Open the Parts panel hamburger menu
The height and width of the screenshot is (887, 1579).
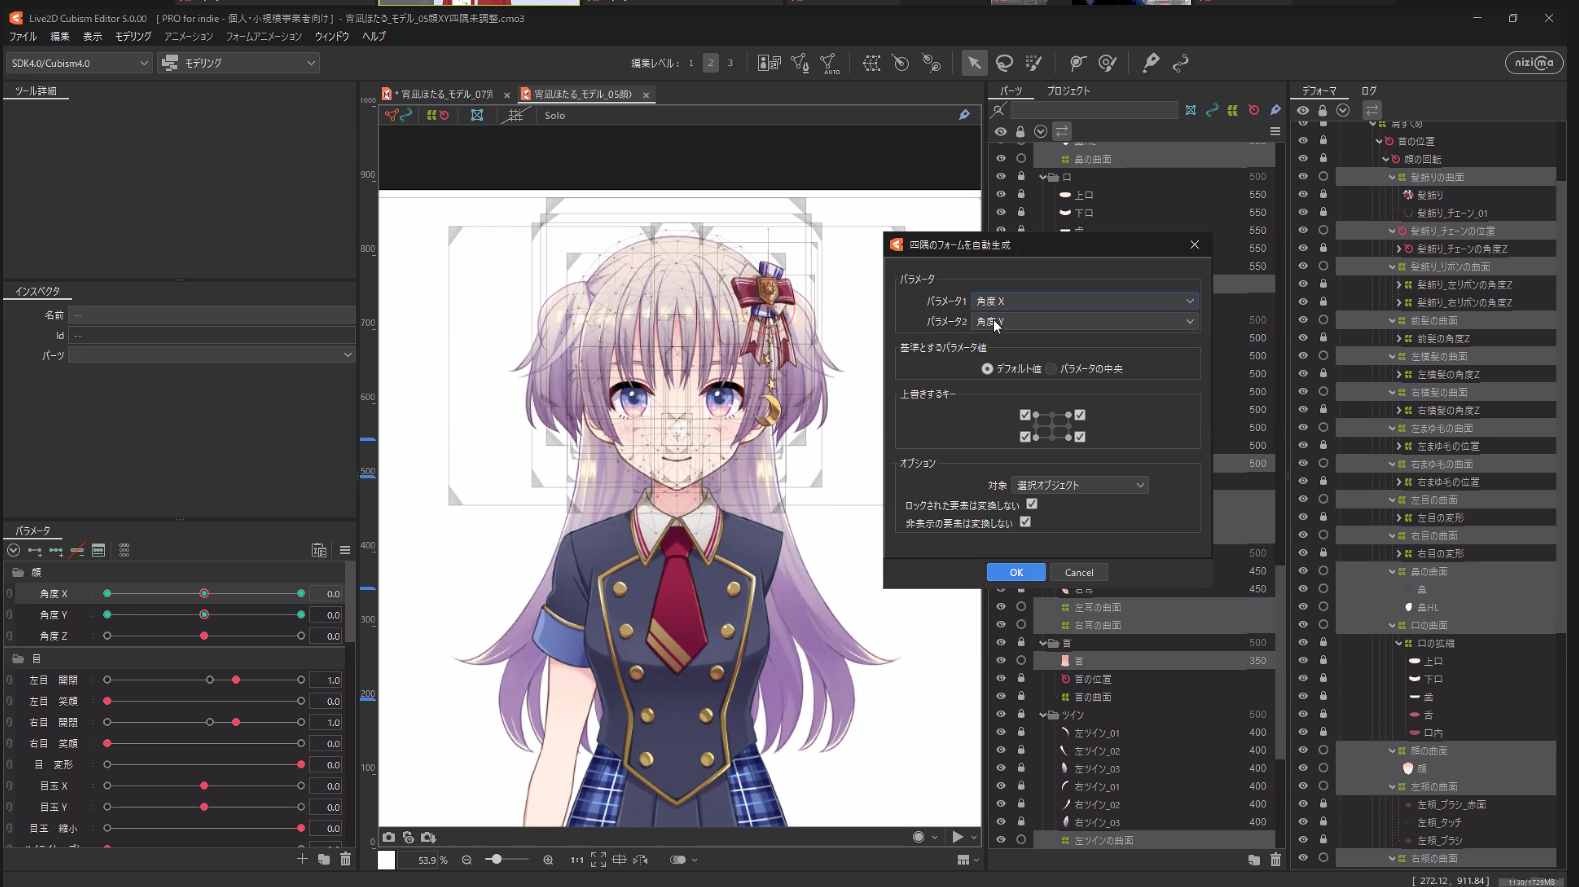[1275, 131]
